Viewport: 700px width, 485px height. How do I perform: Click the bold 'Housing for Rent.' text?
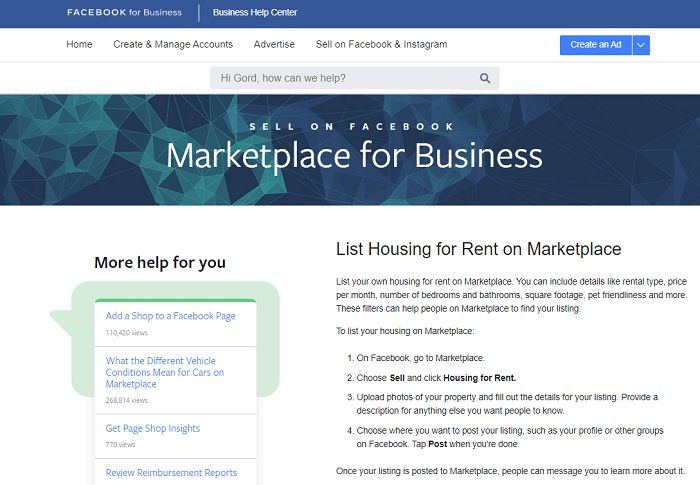pyautogui.click(x=479, y=378)
